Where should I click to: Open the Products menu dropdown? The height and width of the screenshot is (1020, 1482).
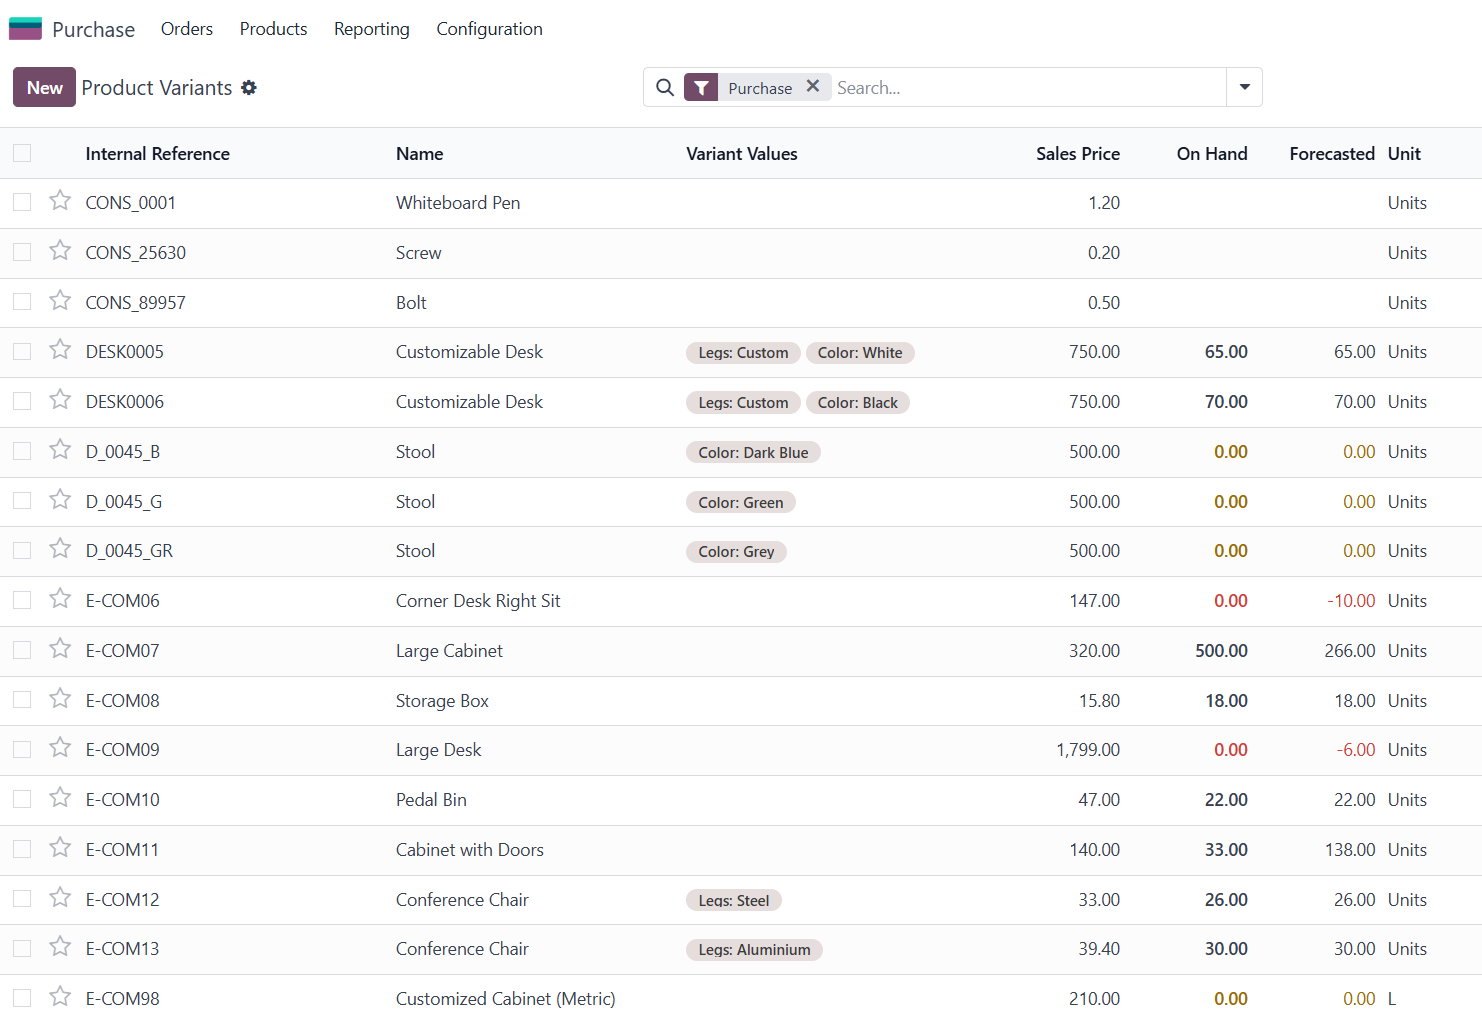273,29
